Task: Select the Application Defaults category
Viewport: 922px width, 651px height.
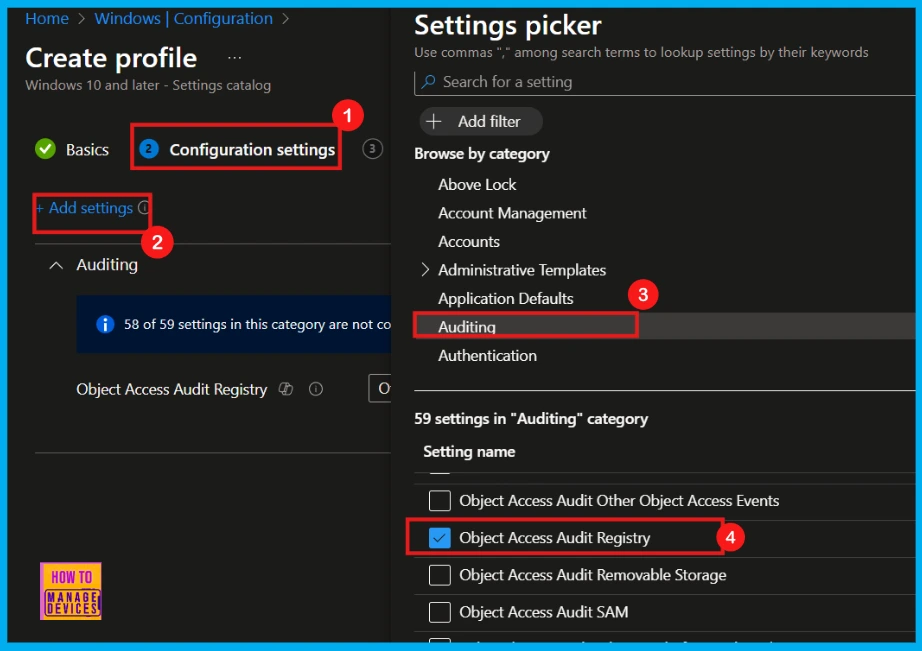Action: 505,299
